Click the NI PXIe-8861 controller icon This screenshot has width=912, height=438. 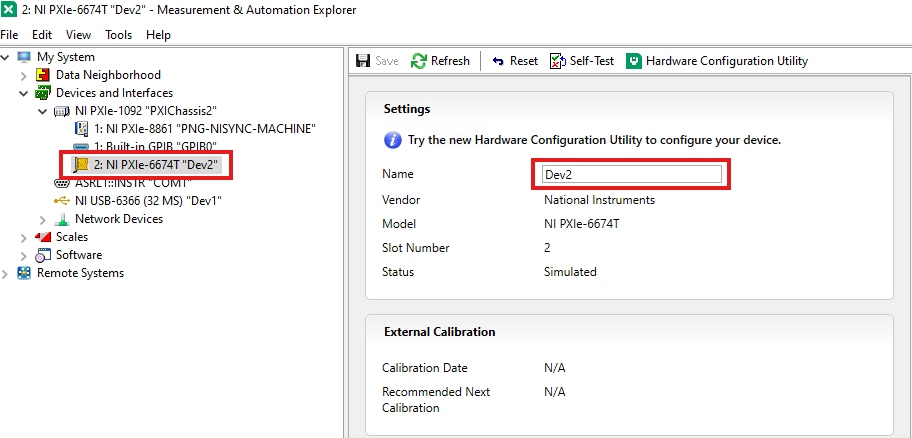click(81, 129)
